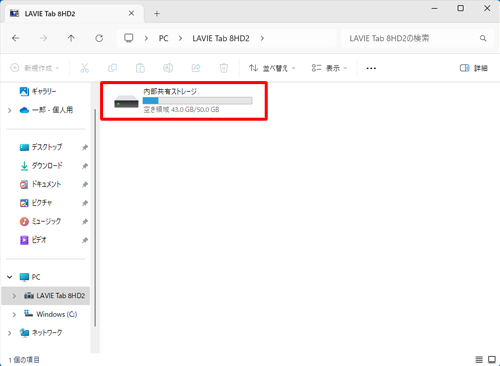500x366 pixels.
Task: Click PC in the breadcrumb path
Action: 163,38
